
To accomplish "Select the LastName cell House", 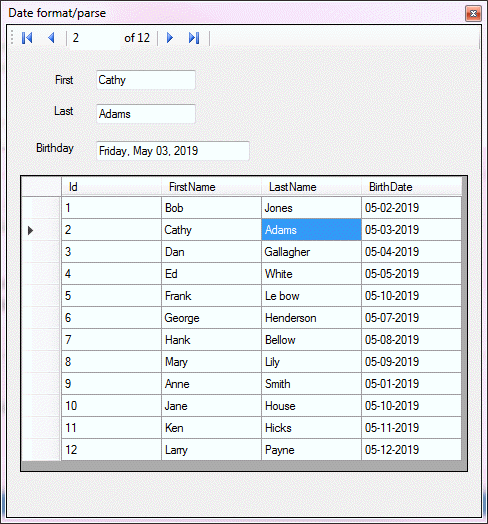I will [311, 406].
